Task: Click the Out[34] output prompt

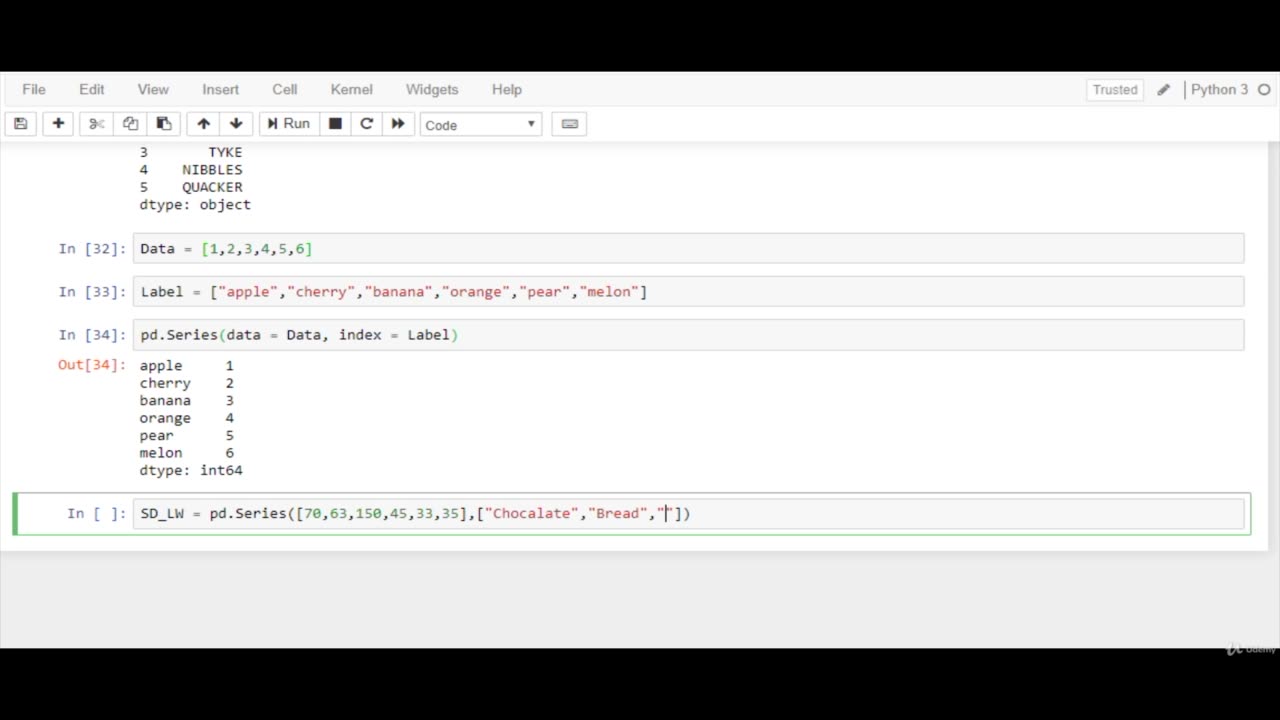Action: tap(92, 365)
